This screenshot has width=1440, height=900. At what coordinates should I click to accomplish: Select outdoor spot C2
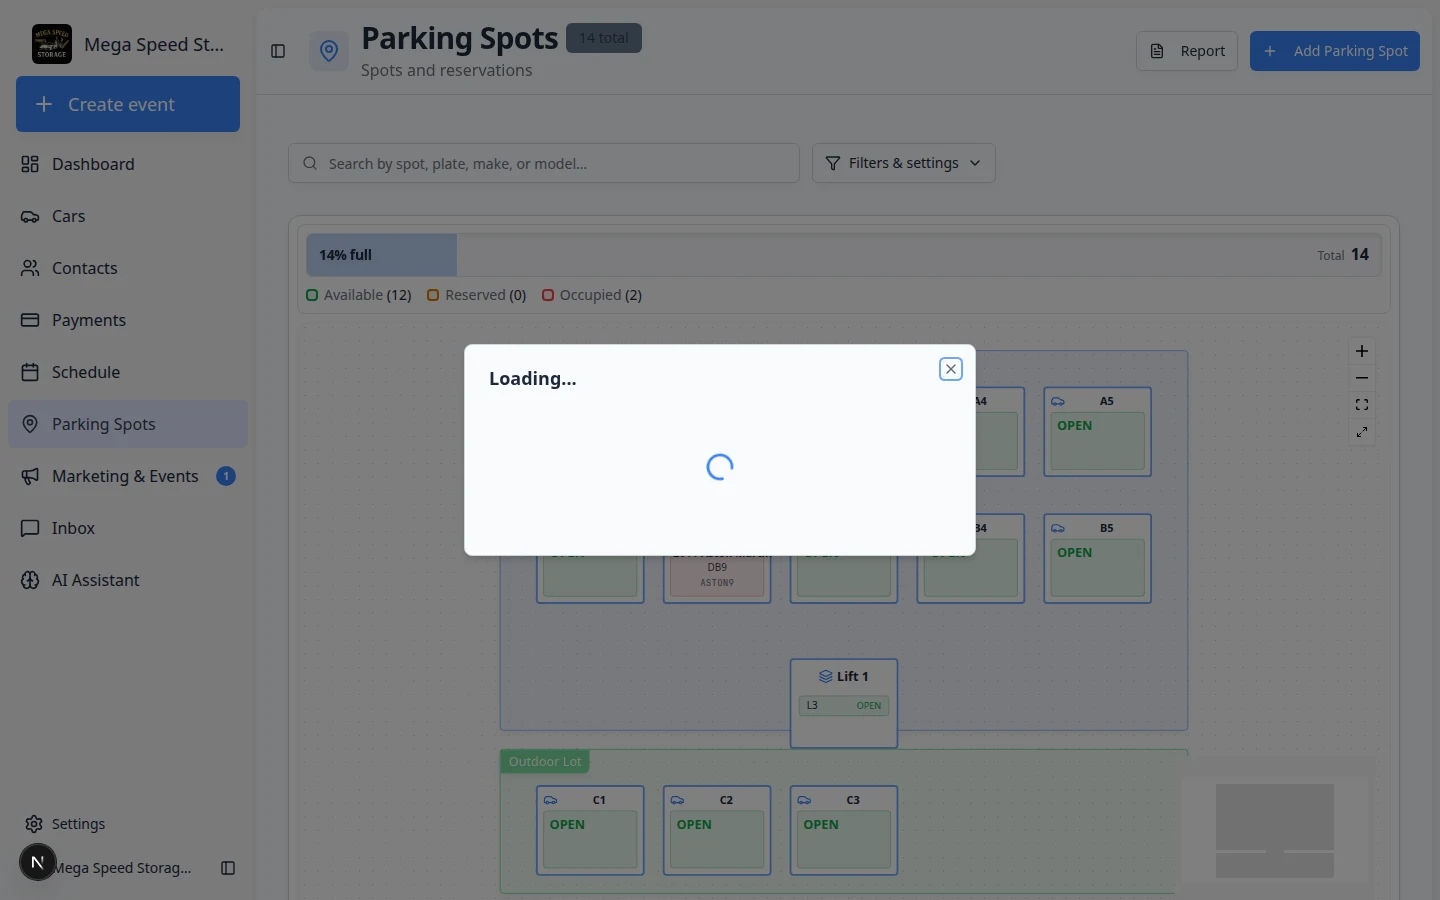717,831
